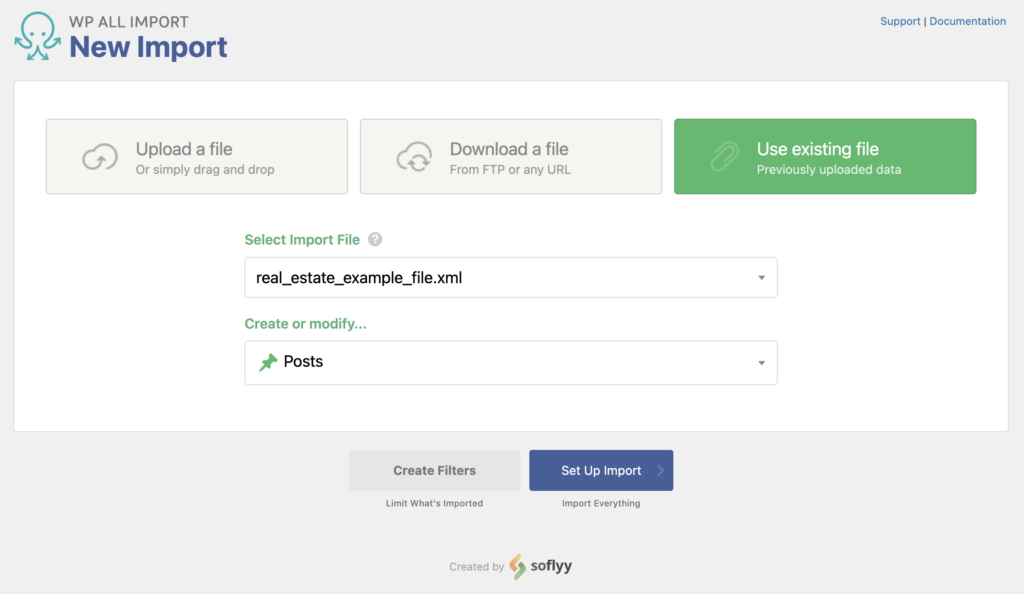
Task: Click the New Import heading
Action: tap(150, 47)
